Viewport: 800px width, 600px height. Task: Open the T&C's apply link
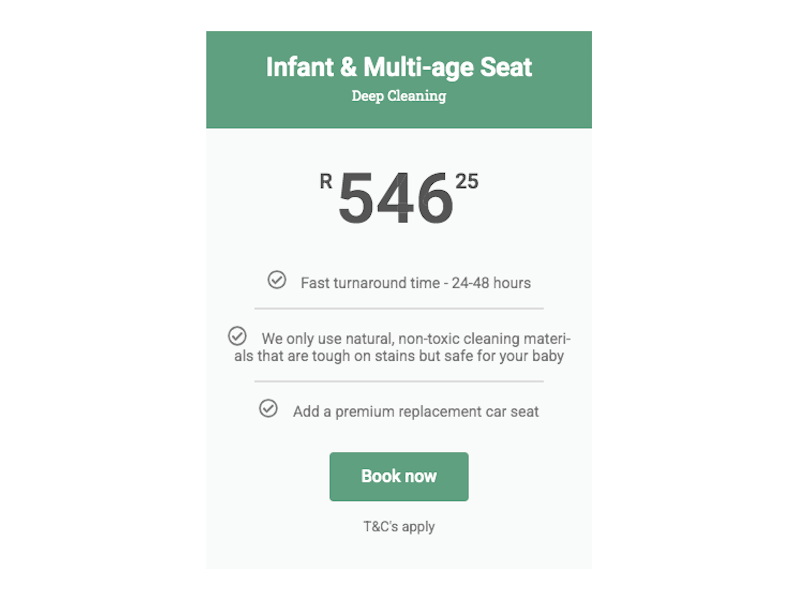[399, 526]
